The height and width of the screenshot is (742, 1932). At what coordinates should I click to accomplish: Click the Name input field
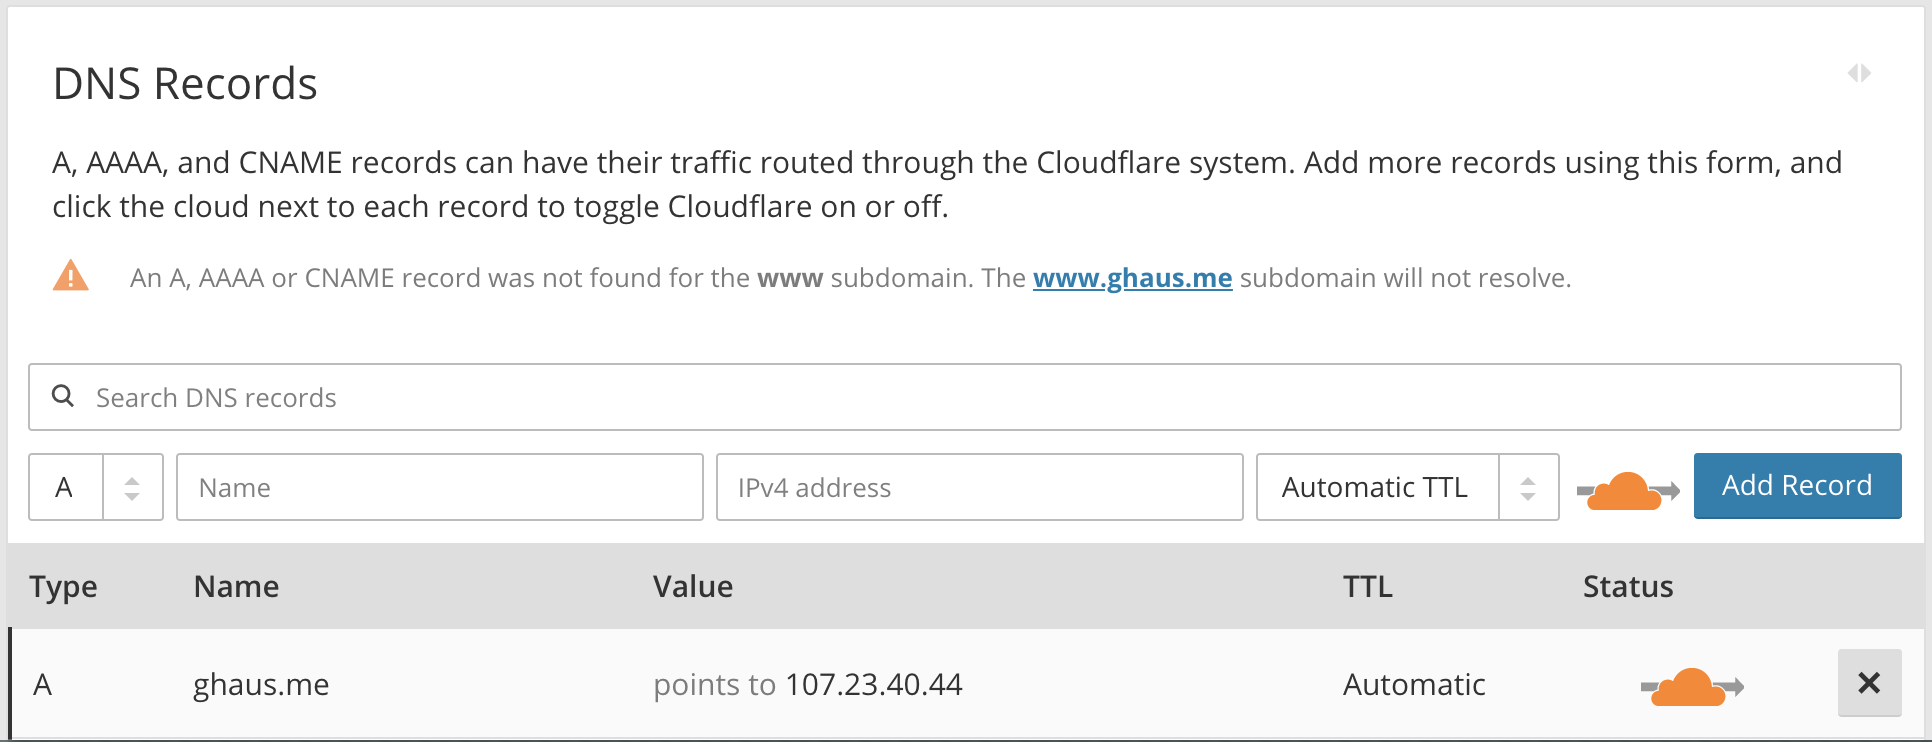tap(440, 487)
